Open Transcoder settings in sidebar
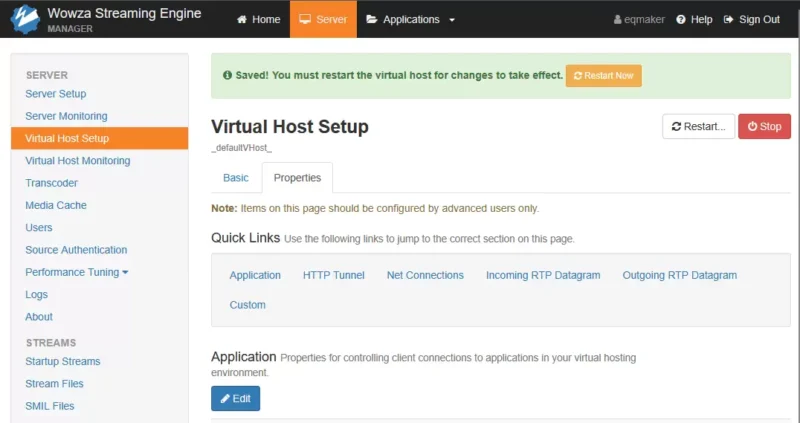800x423 pixels. point(52,183)
